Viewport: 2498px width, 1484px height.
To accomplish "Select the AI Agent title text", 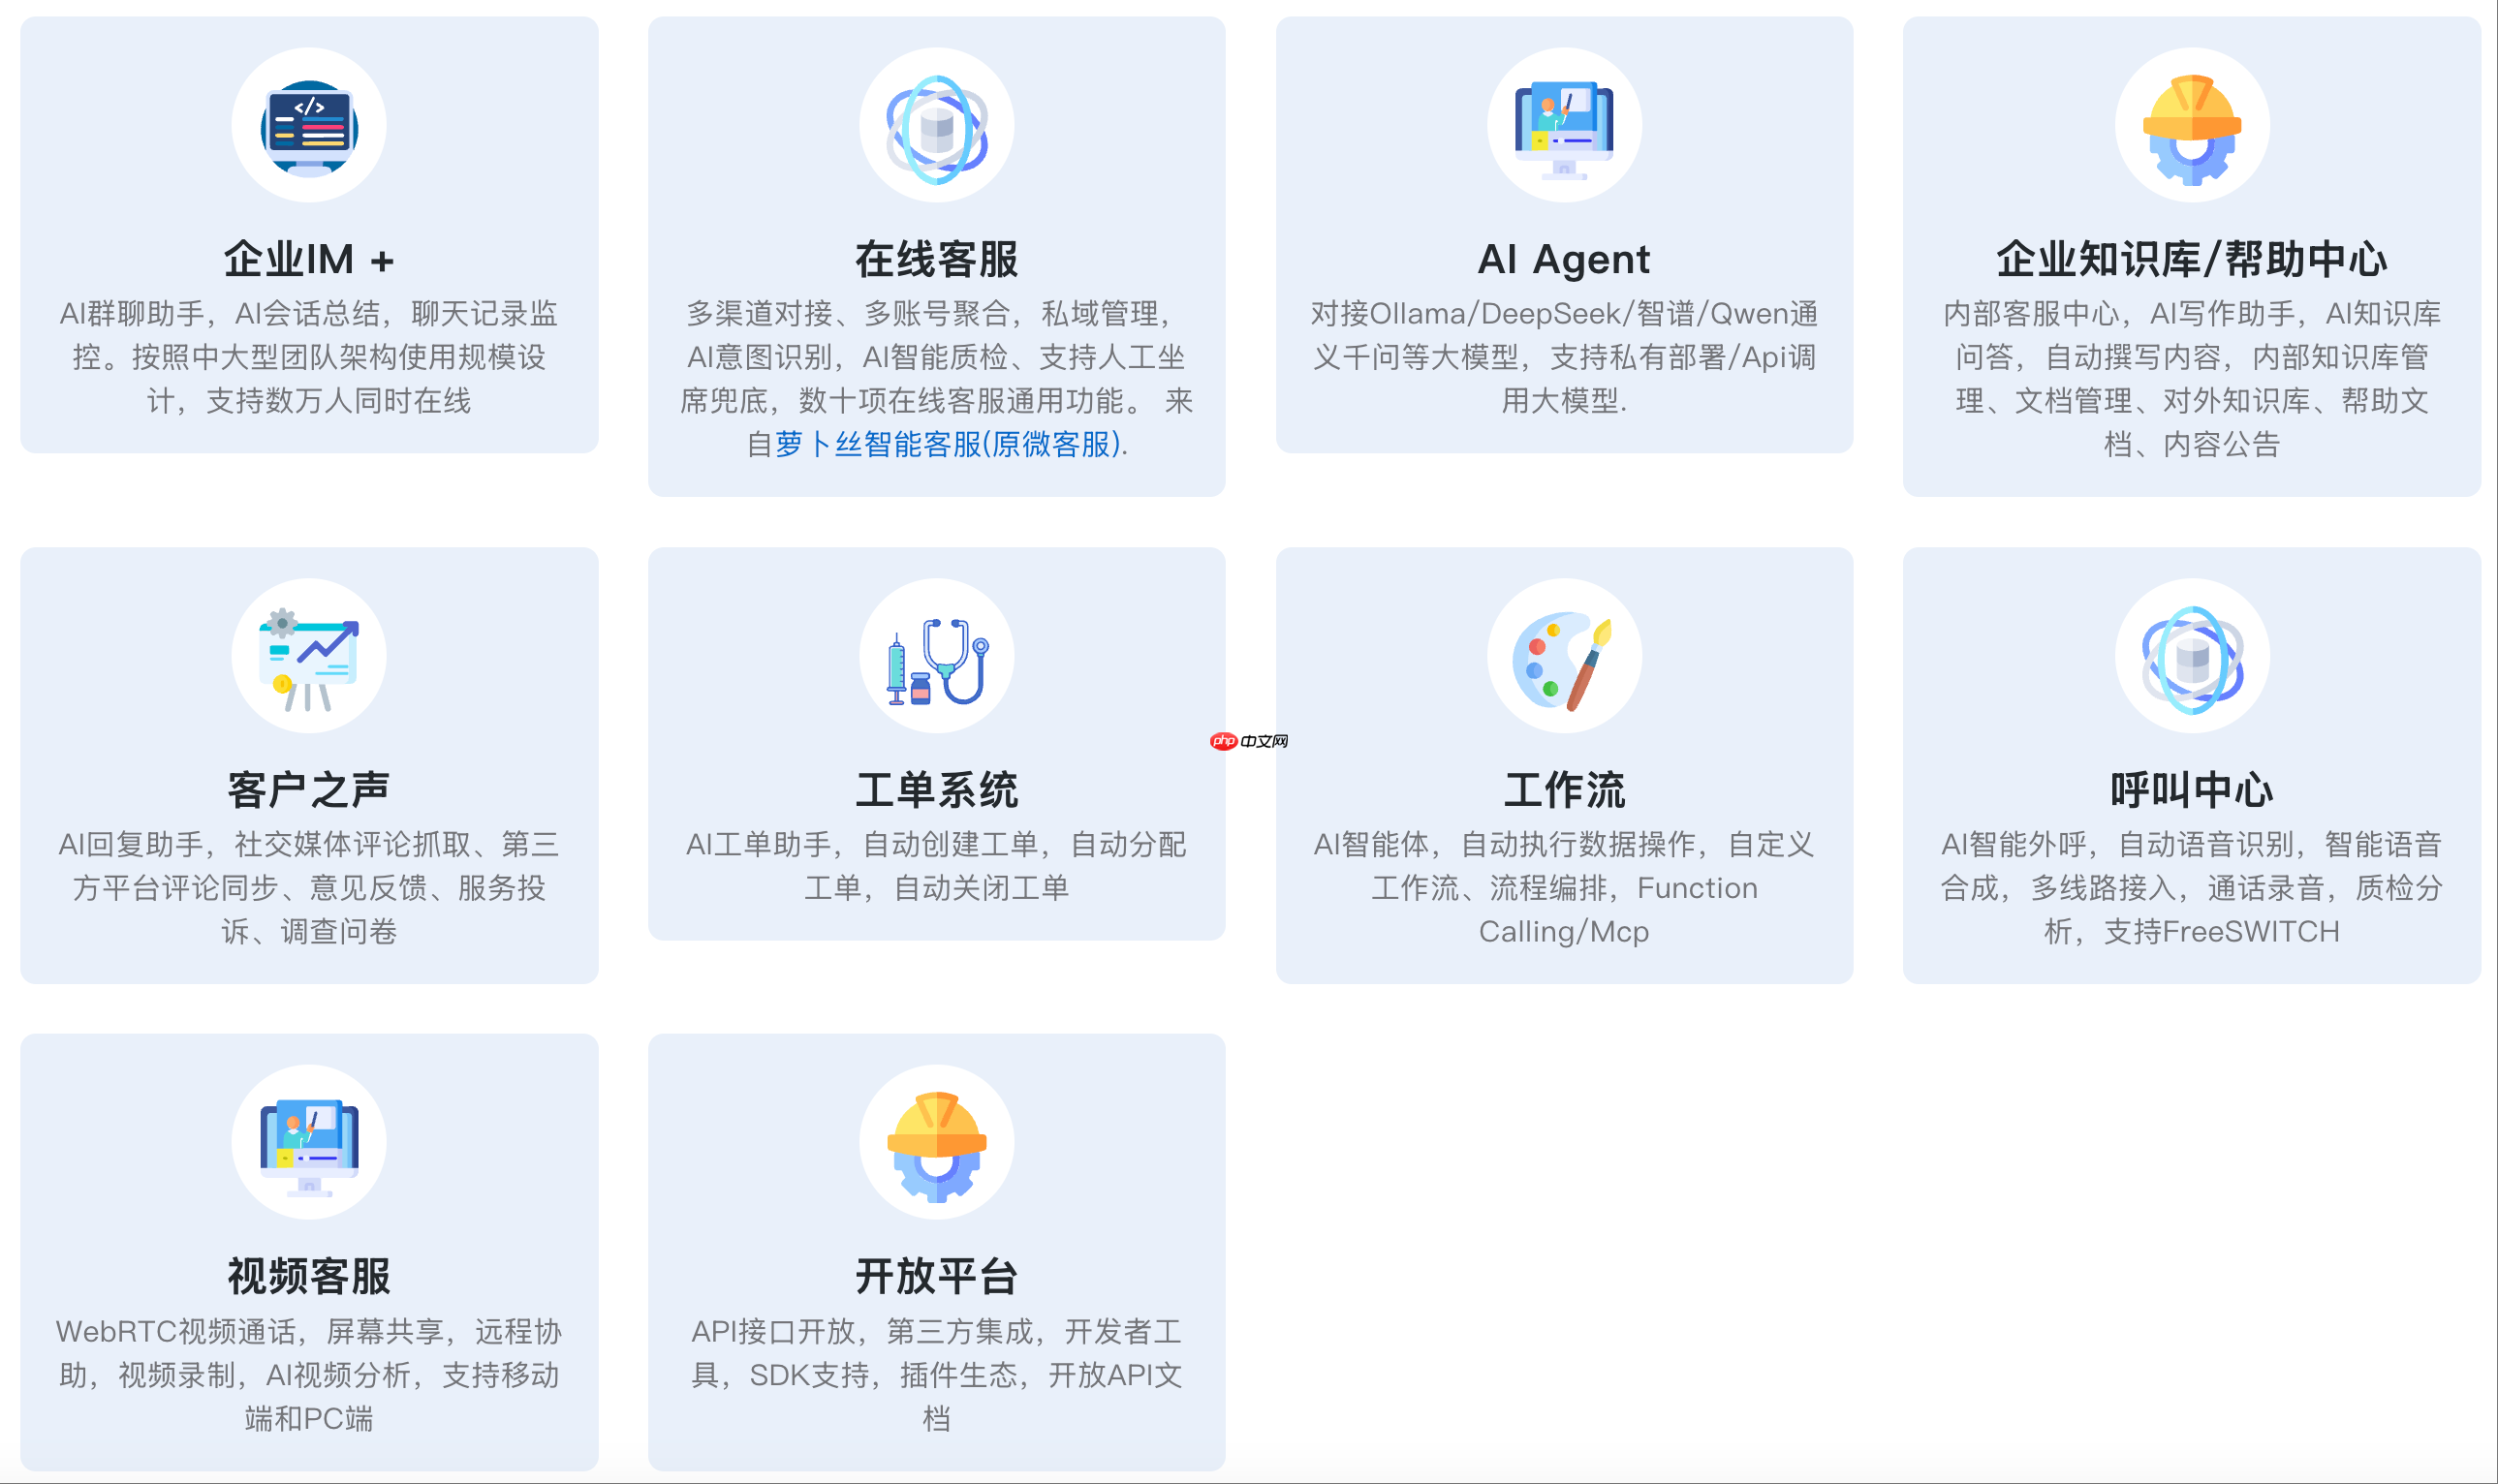I will point(1562,258).
